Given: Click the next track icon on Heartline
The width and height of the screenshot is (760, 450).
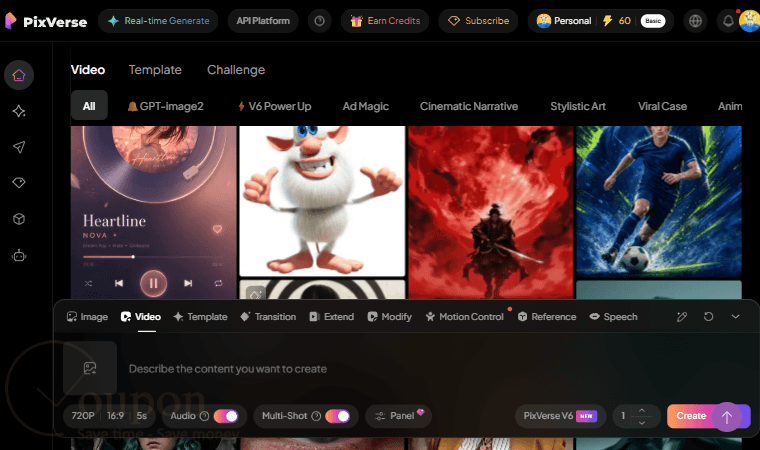Looking at the screenshot, I should click(188, 283).
